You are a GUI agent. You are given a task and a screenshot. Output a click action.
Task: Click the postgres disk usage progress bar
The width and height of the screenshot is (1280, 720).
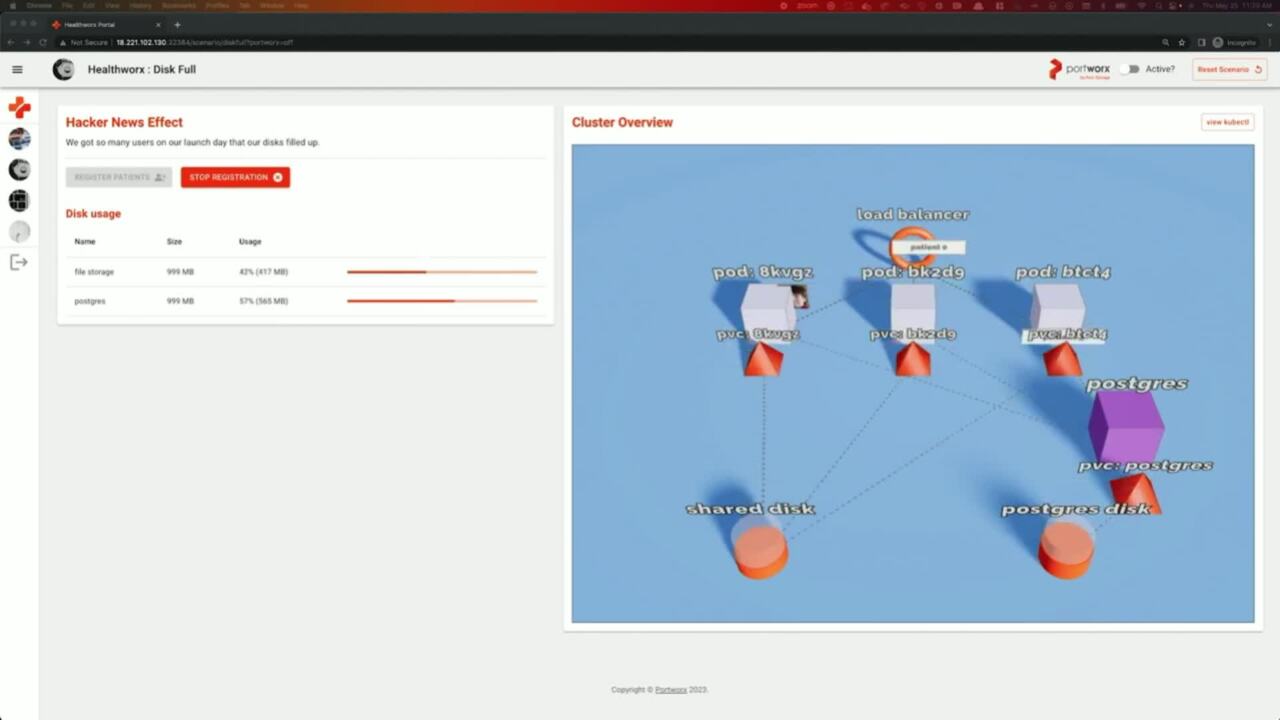coord(441,301)
